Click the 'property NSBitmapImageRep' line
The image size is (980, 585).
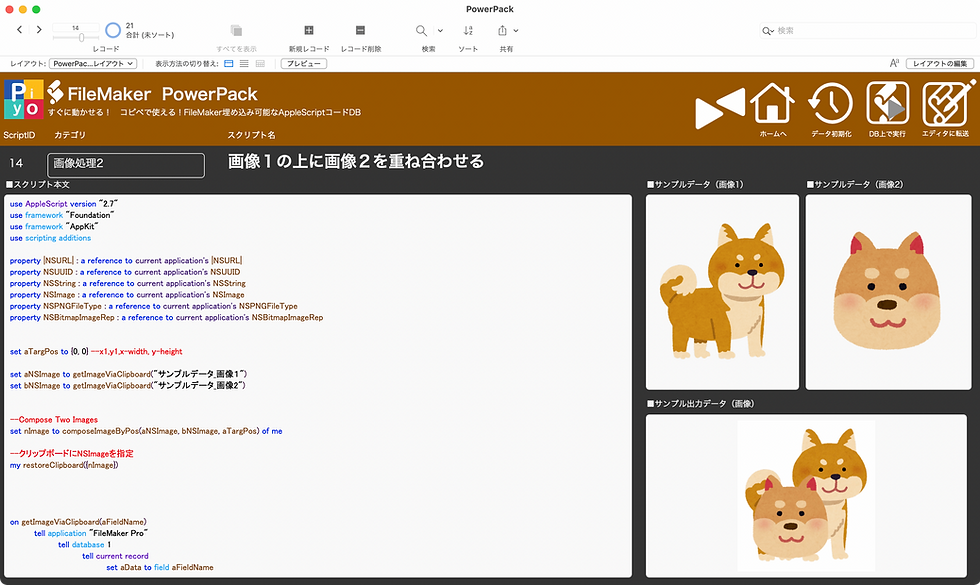[166, 318]
